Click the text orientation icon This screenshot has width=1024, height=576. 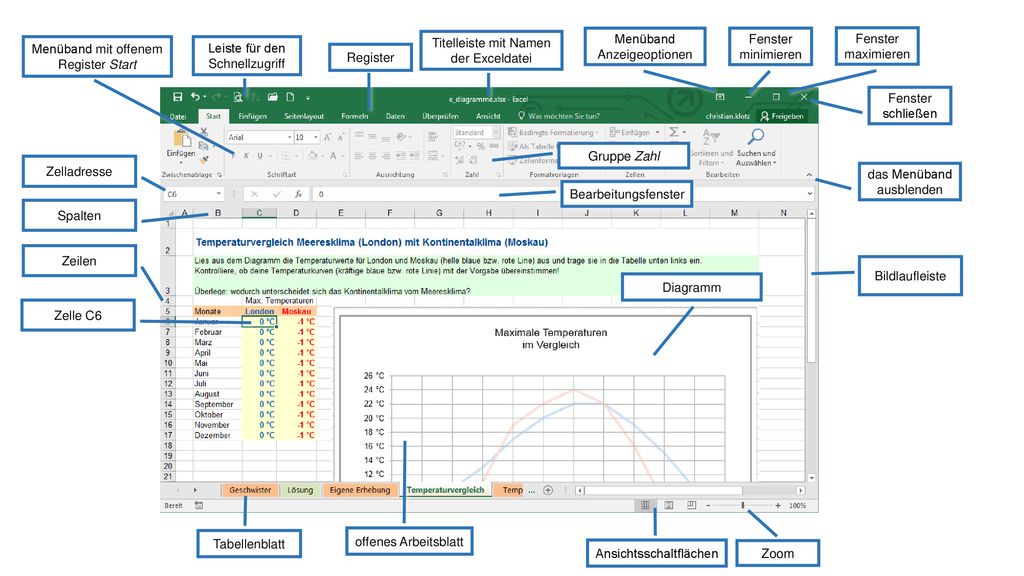[x=403, y=136]
